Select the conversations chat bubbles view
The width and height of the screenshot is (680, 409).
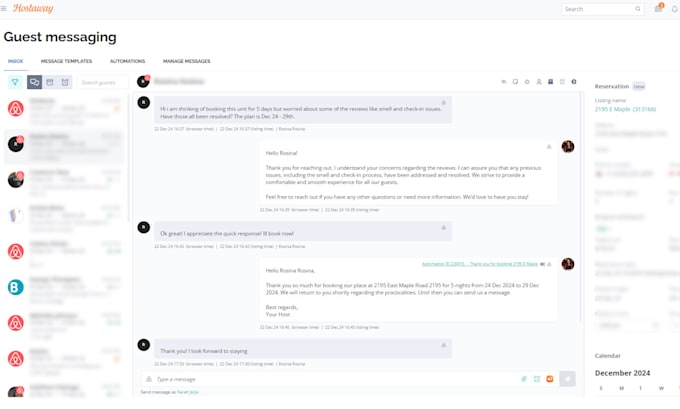(x=34, y=82)
